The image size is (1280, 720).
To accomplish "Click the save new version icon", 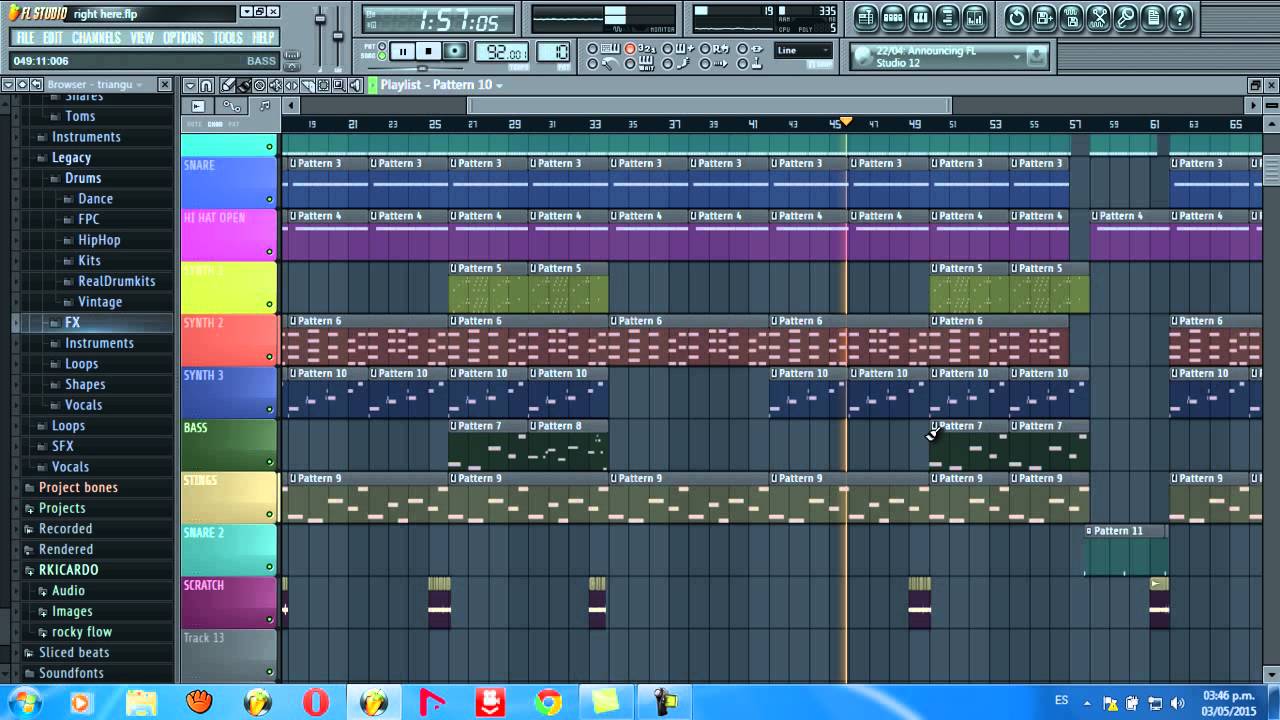I will (1044, 17).
